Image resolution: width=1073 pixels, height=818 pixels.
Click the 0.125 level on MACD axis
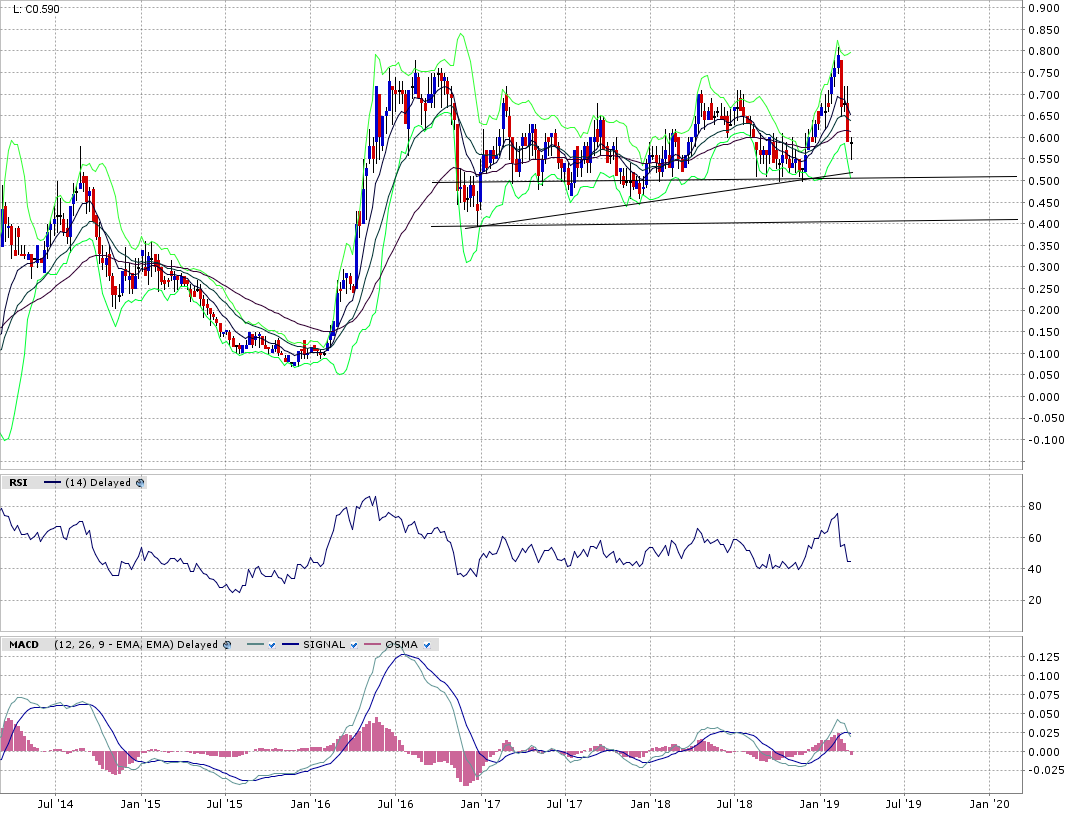tap(1046, 656)
